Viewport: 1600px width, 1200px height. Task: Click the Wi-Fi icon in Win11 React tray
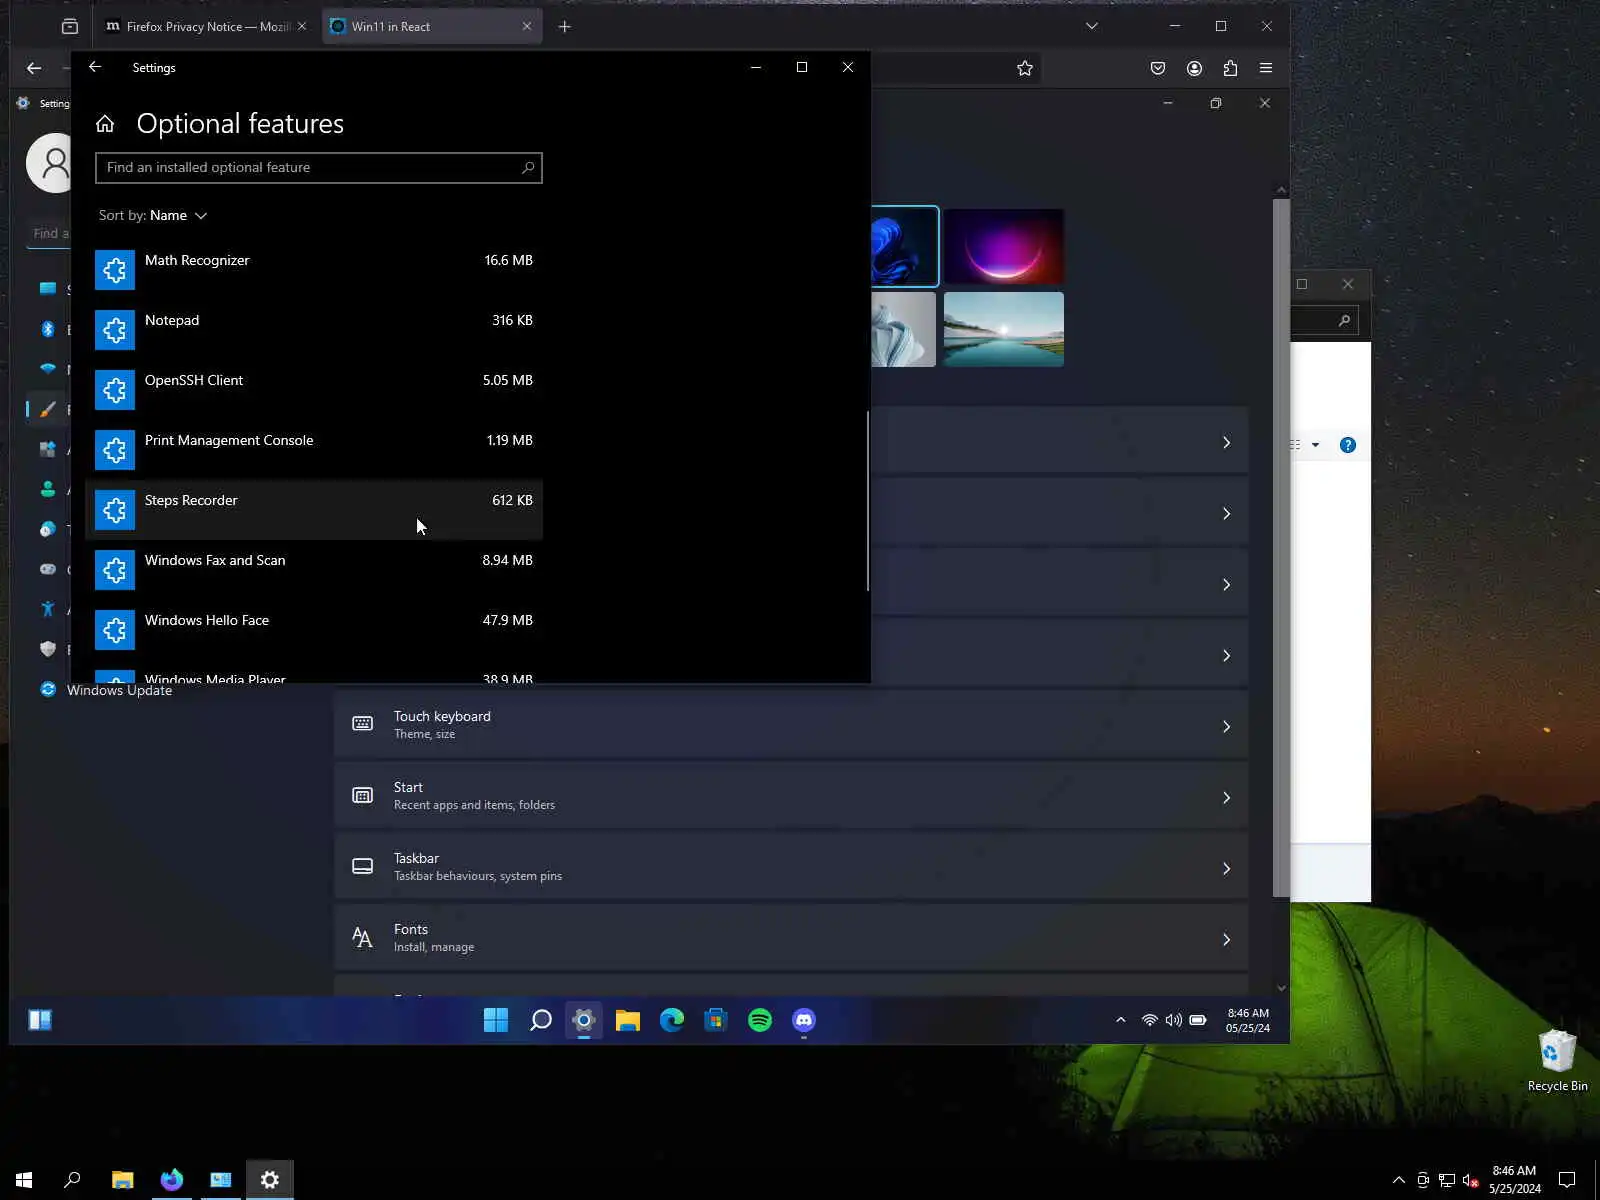click(x=1150, y=1020)
